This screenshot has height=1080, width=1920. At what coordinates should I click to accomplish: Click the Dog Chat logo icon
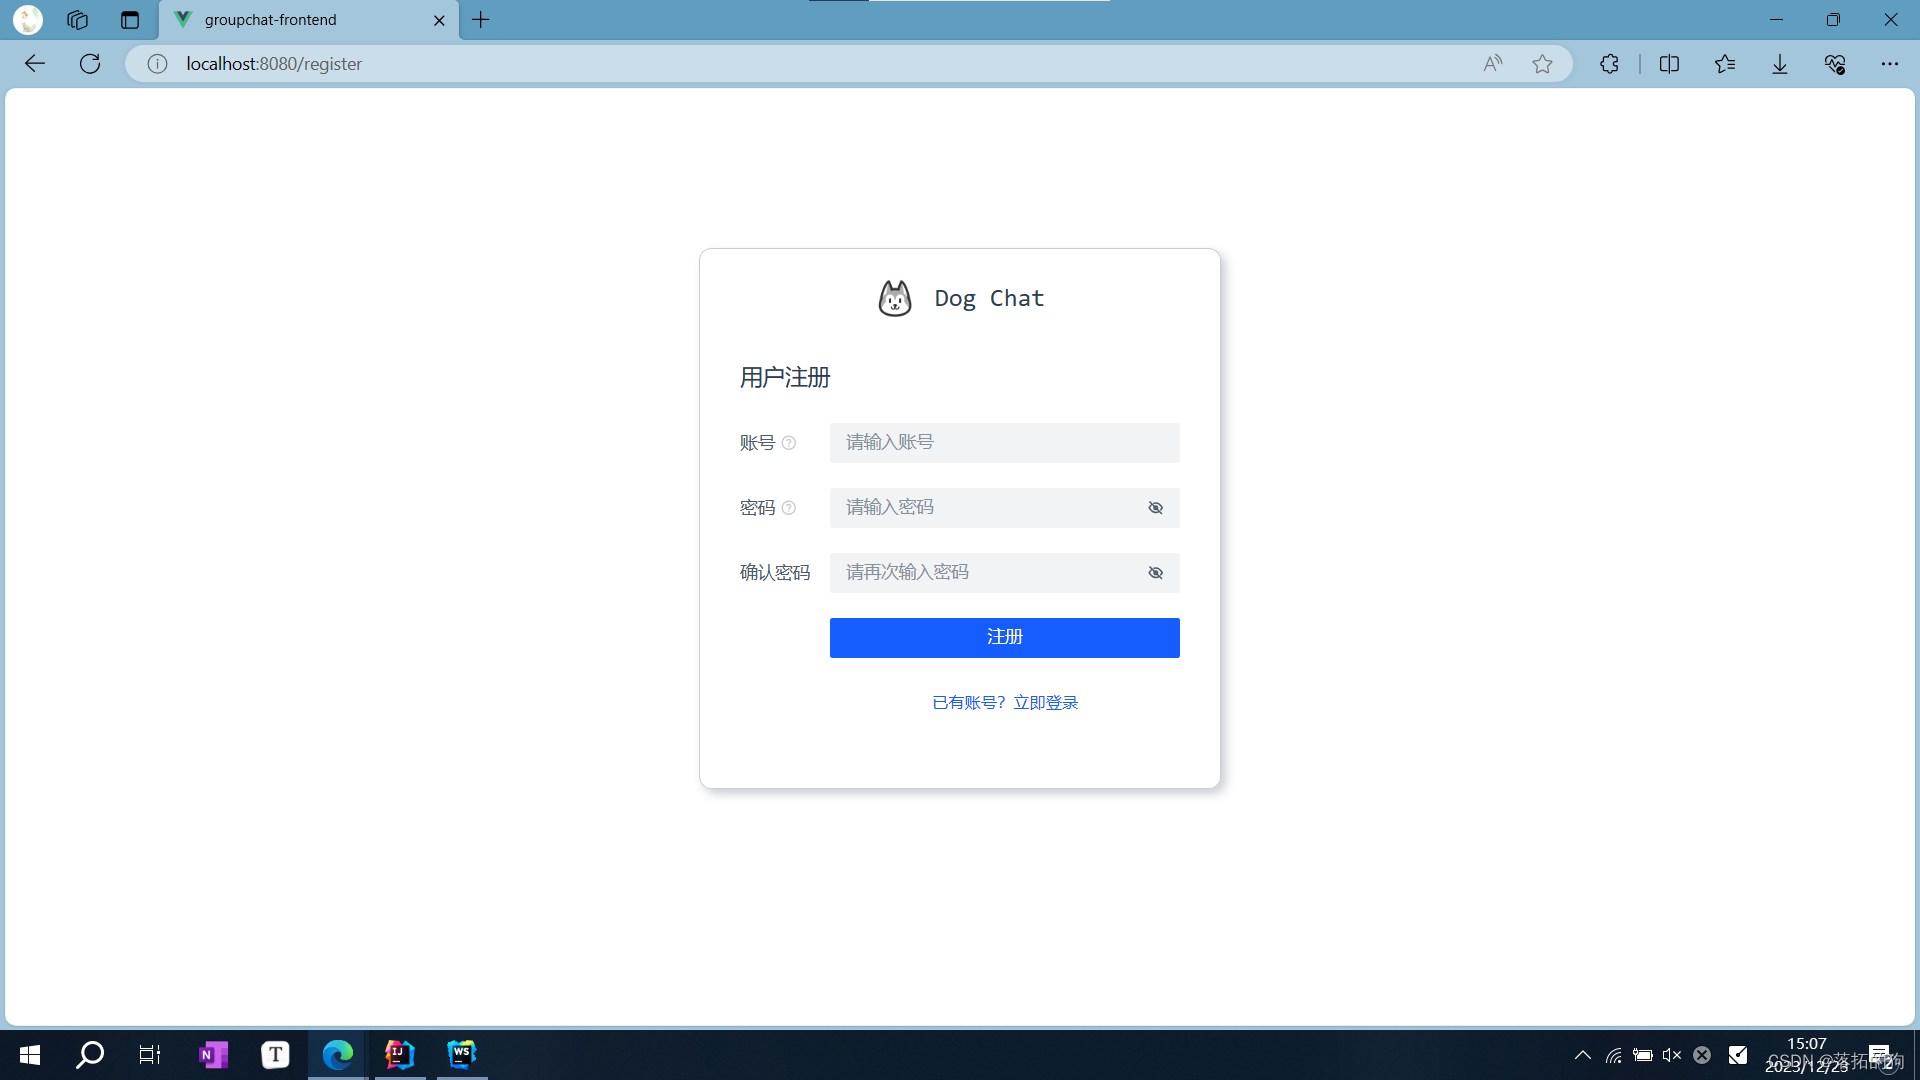click(x=895, y=298)
